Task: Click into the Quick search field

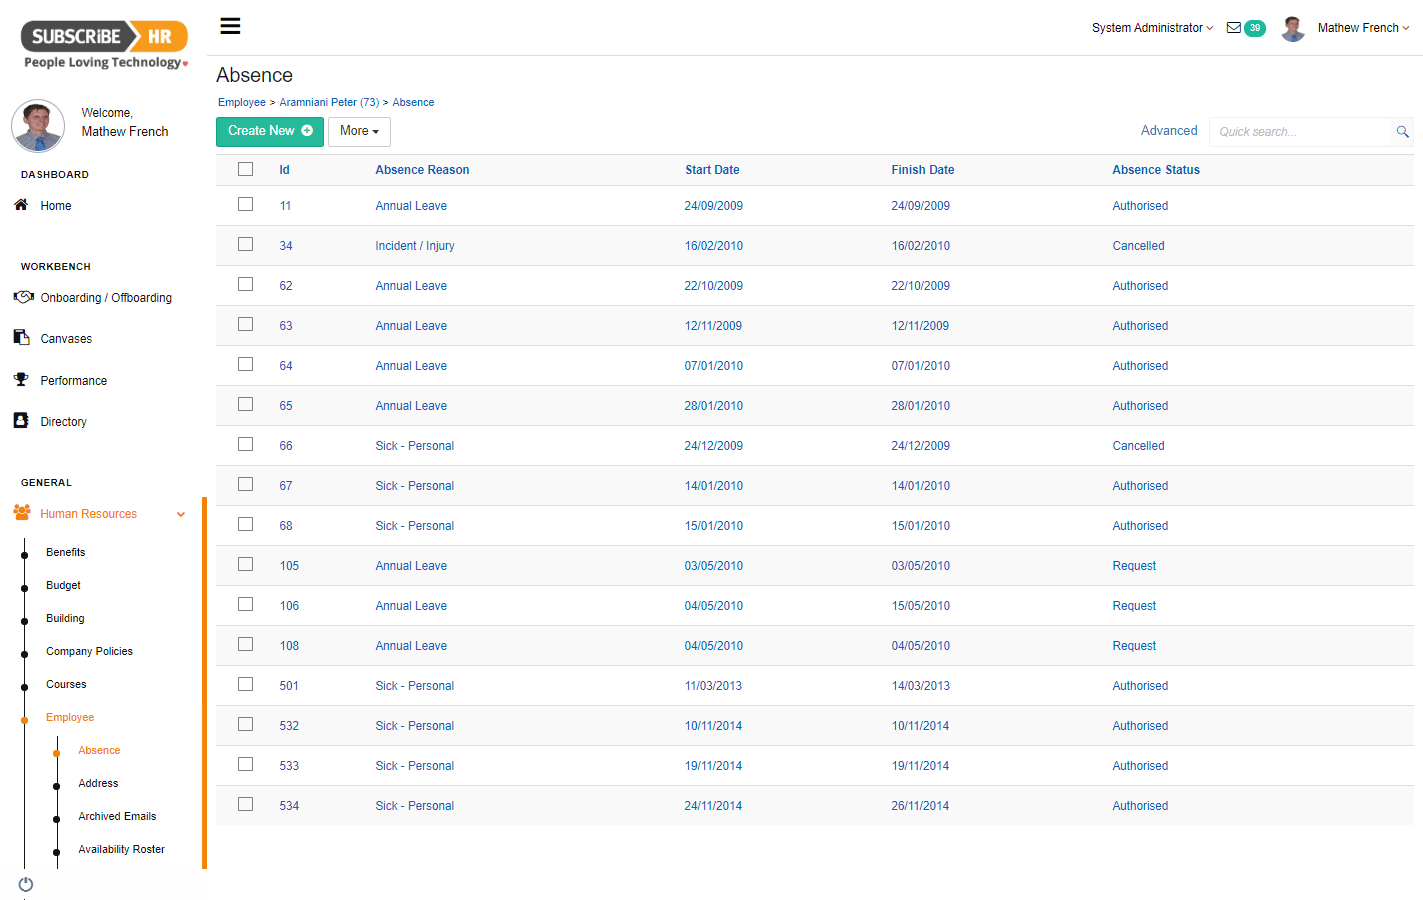Action: (1298, 132)
